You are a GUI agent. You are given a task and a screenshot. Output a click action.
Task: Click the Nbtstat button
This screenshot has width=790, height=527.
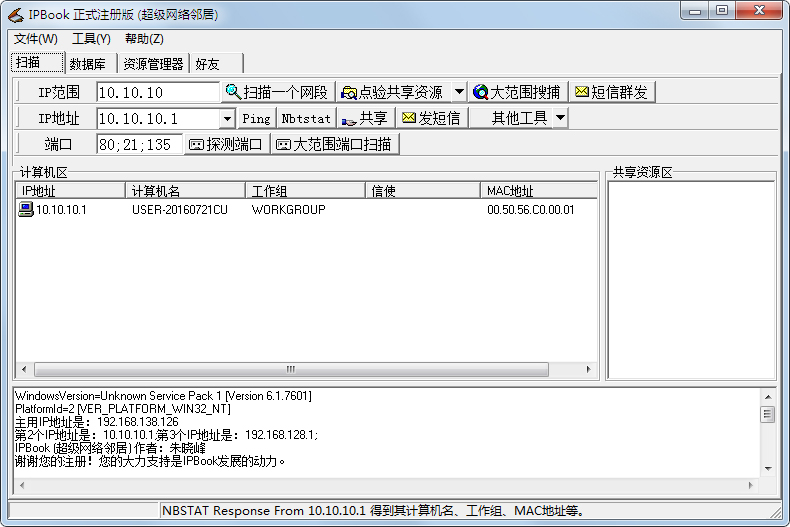coord(306,118)
